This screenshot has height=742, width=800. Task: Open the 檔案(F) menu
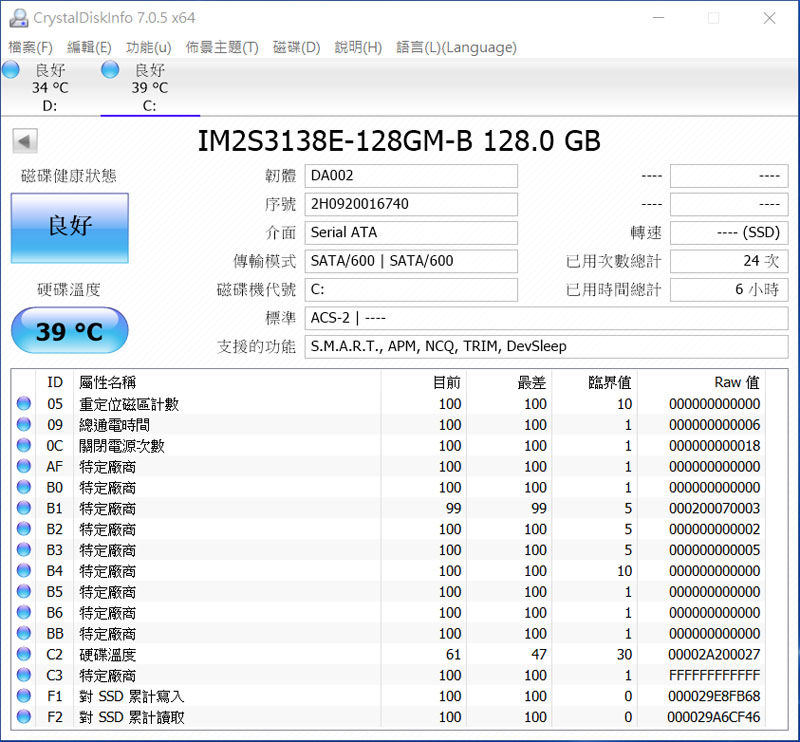tap(31, 47)
